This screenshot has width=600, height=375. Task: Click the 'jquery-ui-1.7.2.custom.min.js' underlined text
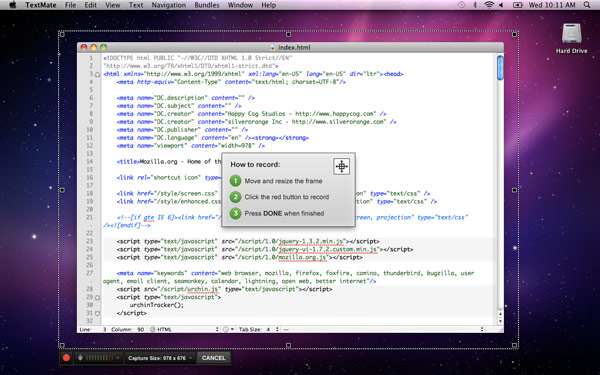pos(328,249)
